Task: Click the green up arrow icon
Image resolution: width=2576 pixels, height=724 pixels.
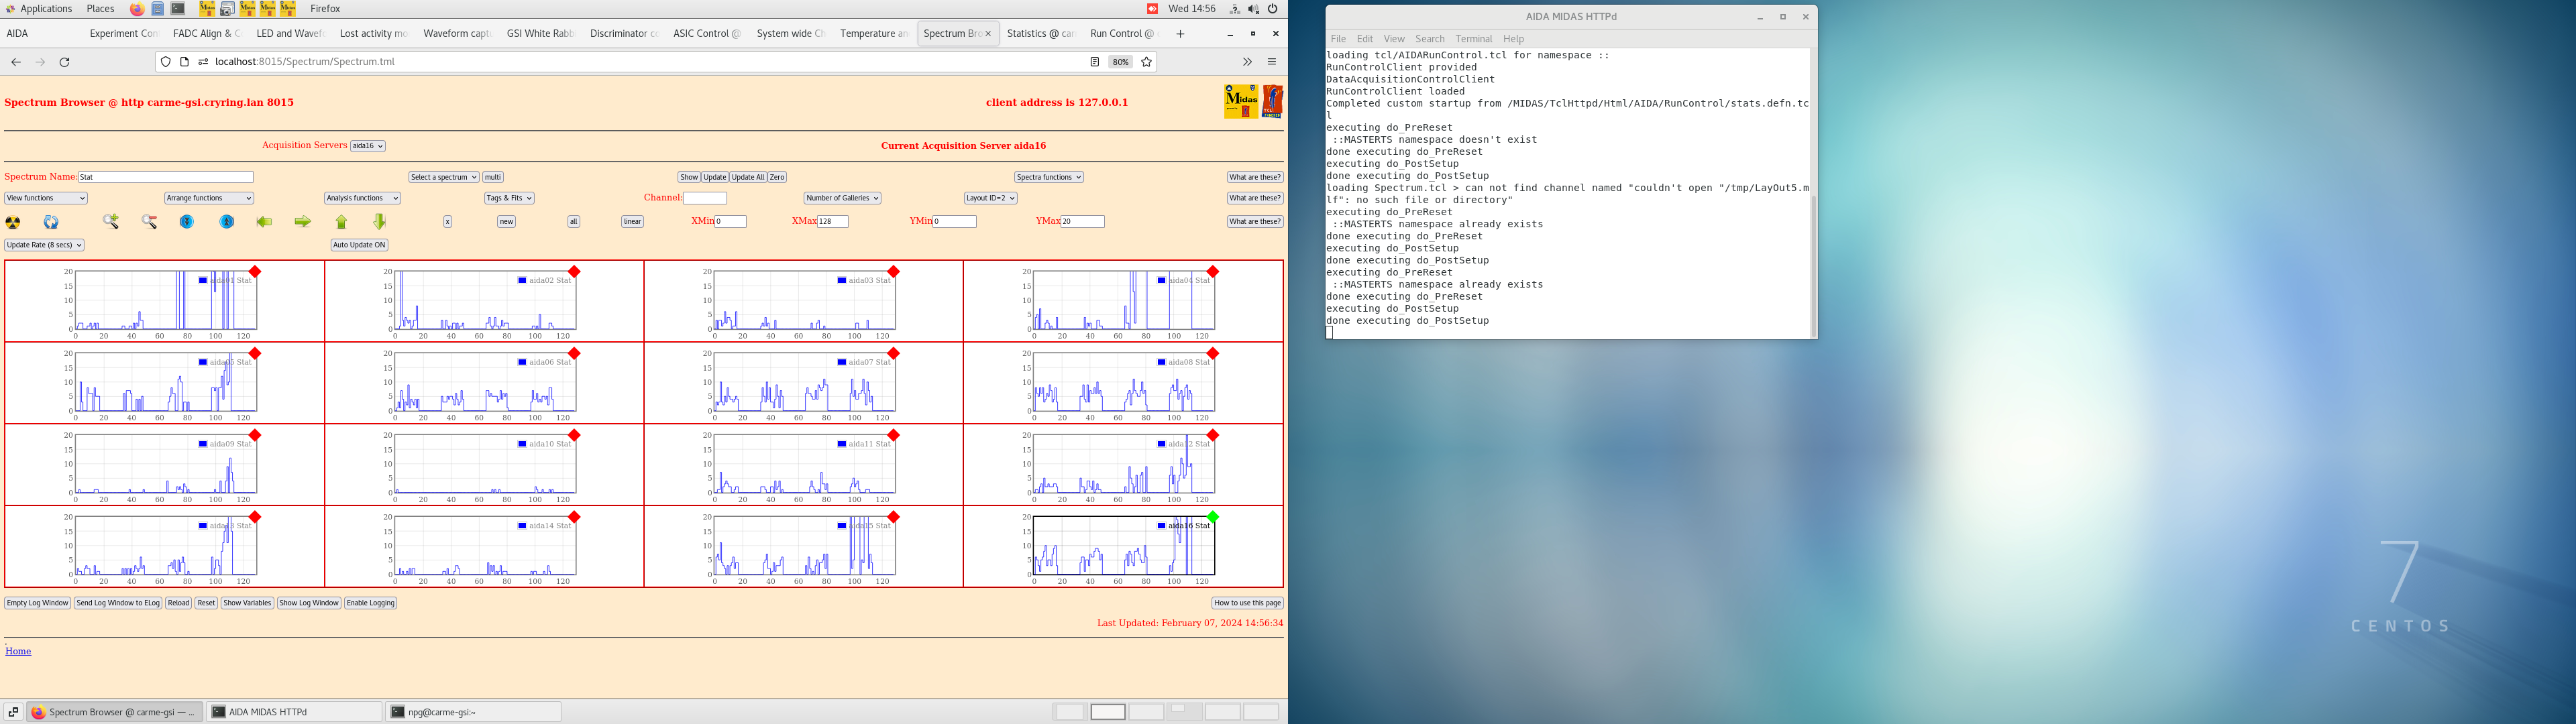Action: 341,222
